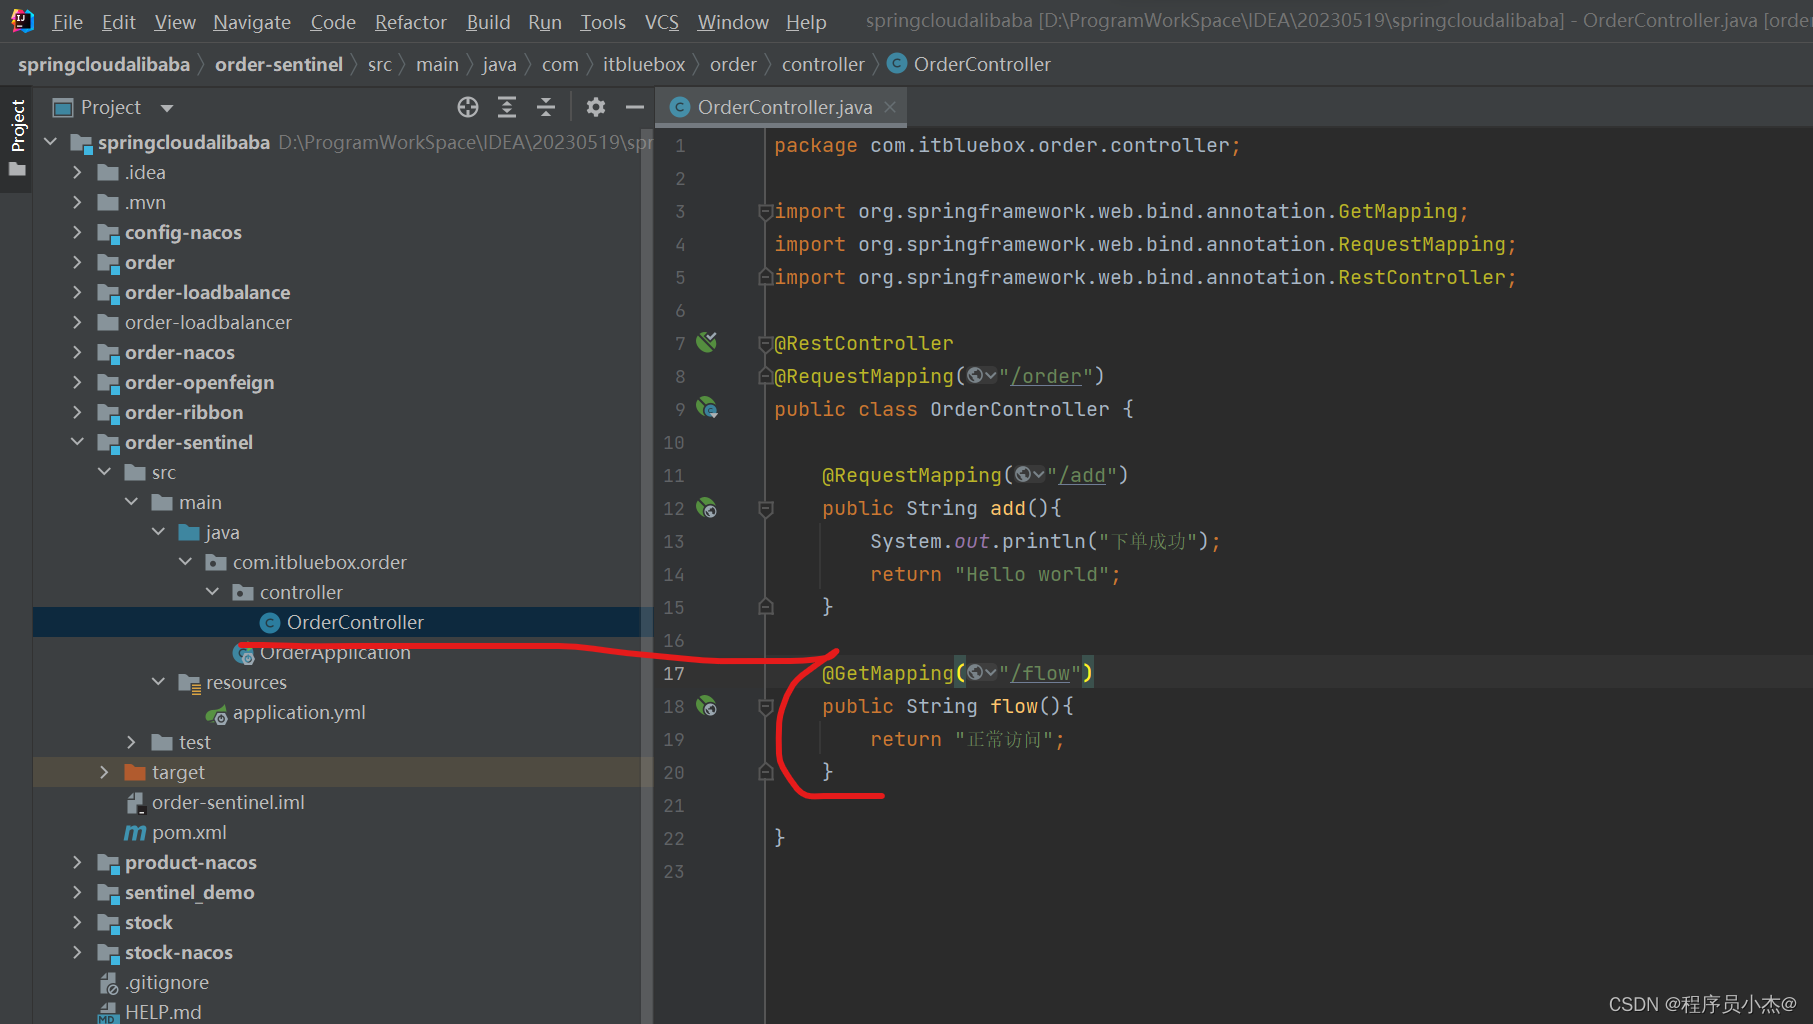The width and height of the screenshot is (1813, 1024).
Task: Place cursor in "Hello world" string
Action: (1031, 574)
